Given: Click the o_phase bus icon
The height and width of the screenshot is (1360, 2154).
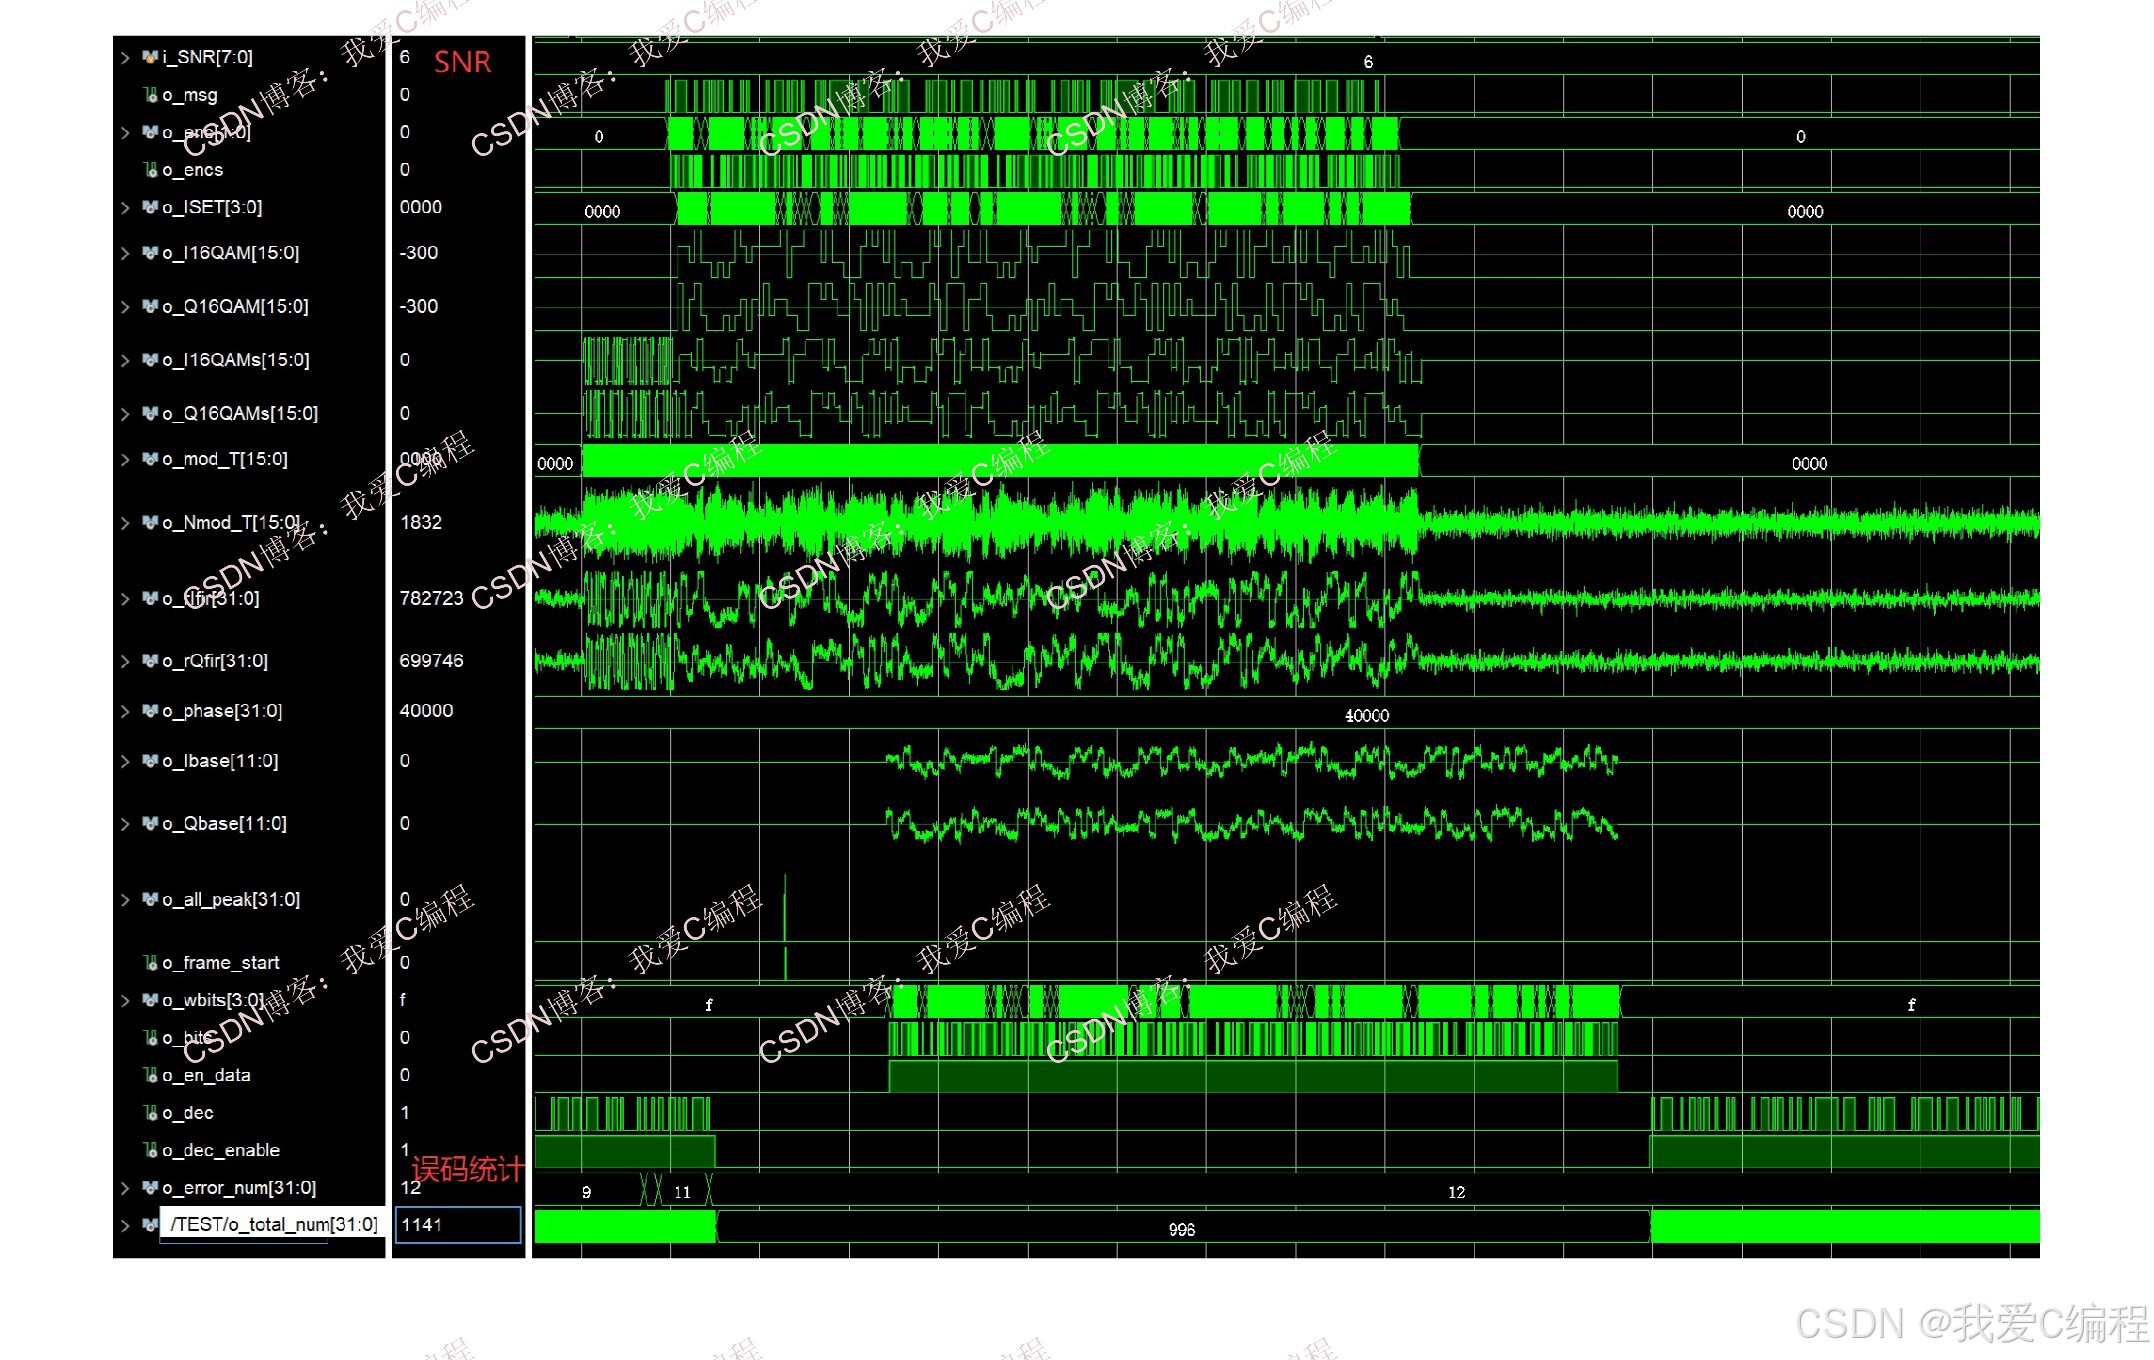Looking at the screenshot, I should [x=150, y=711].
